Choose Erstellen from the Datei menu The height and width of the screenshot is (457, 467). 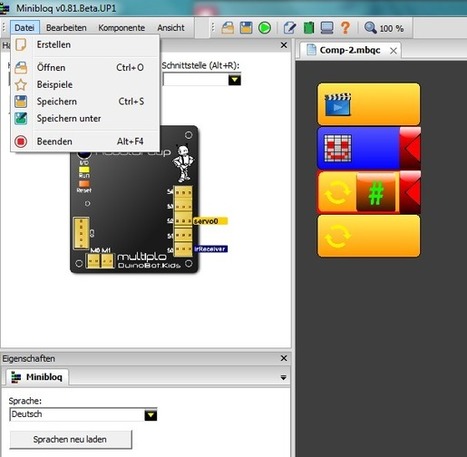coord(85,45)
